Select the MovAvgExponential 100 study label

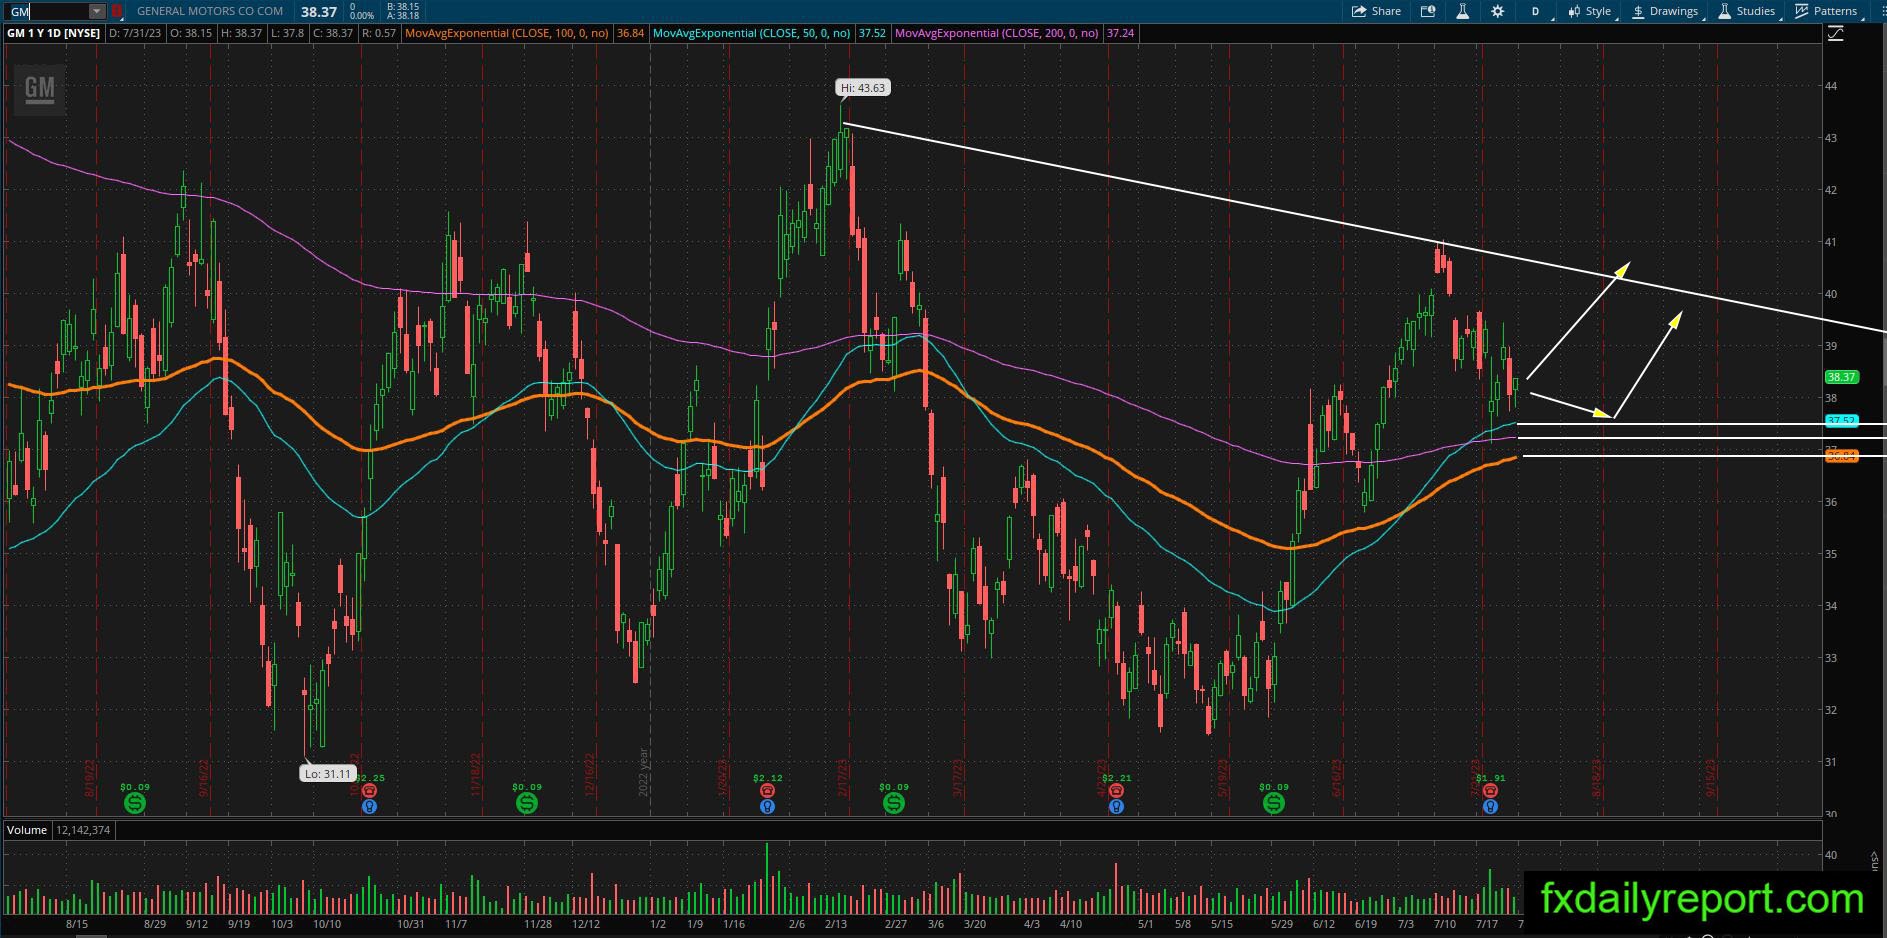(x=507, y=33)
